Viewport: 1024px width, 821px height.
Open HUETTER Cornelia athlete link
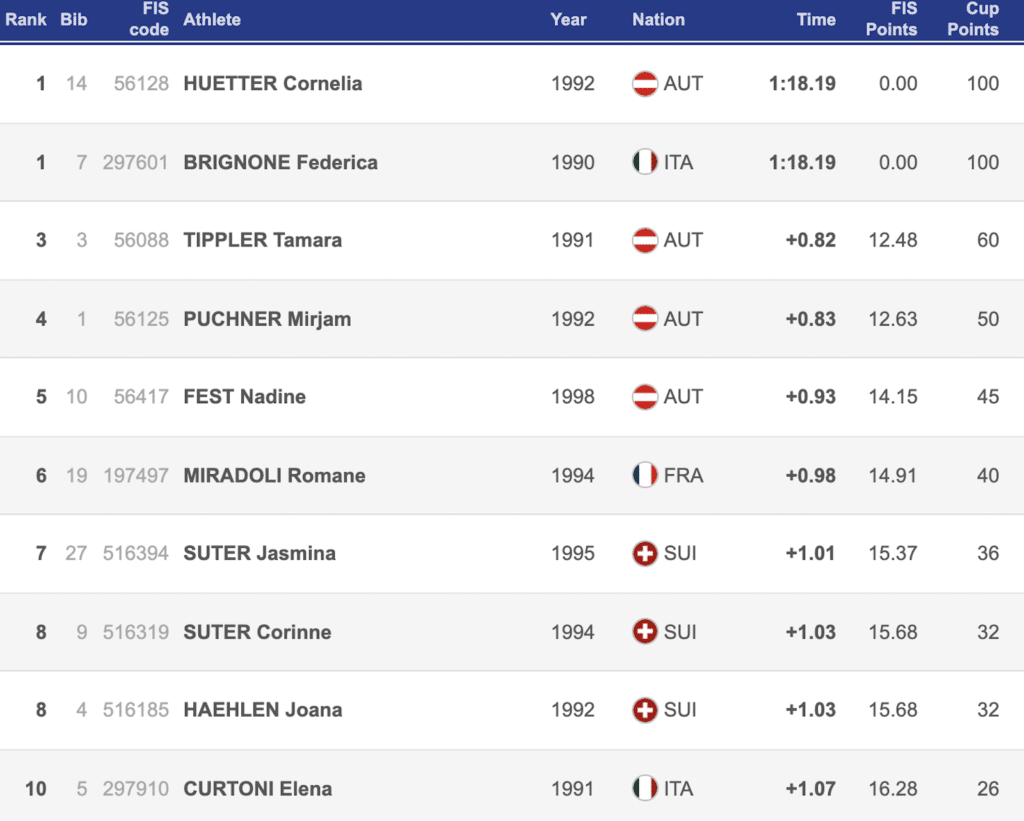point(272,84)
